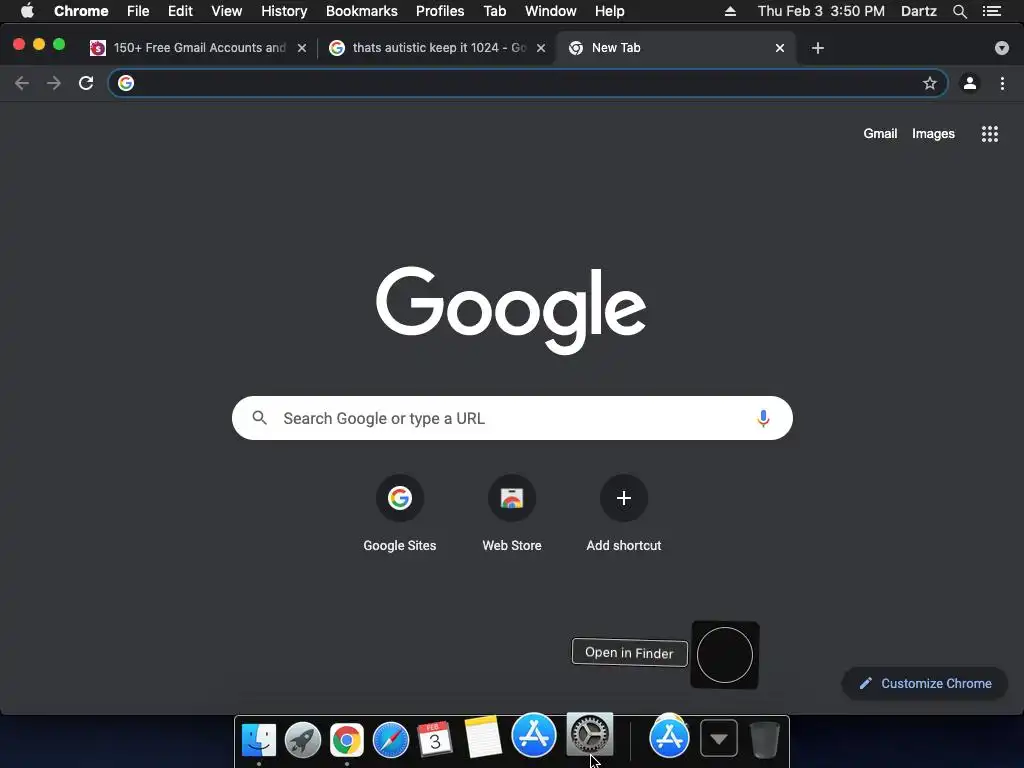Click the Dartz user name in menu bar
The width and height of the screenshot is (1024, 768).
(918, 11)
